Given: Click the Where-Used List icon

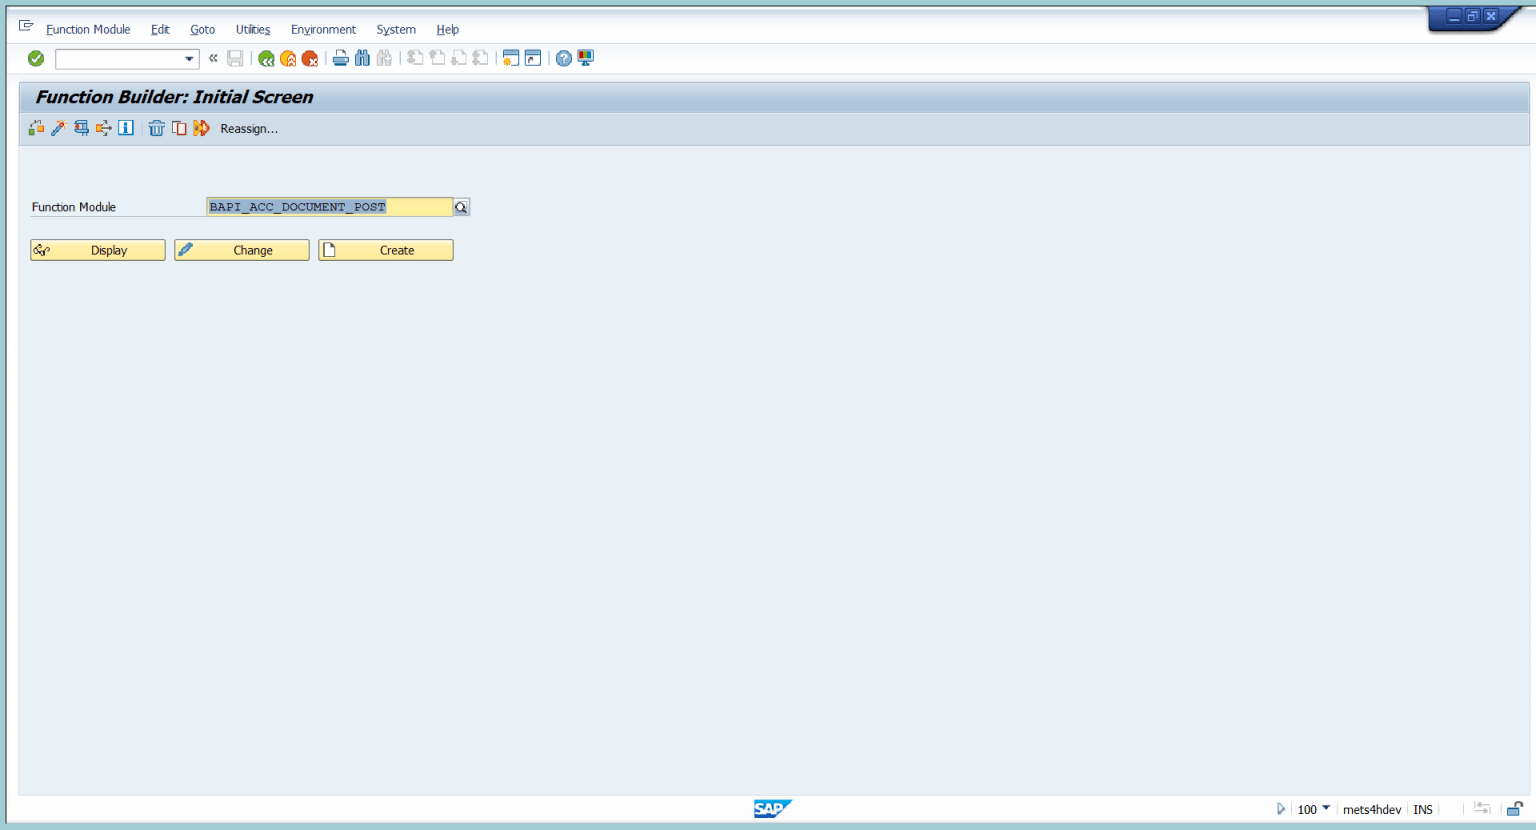Looking at the screenshot, I should 36,128.
